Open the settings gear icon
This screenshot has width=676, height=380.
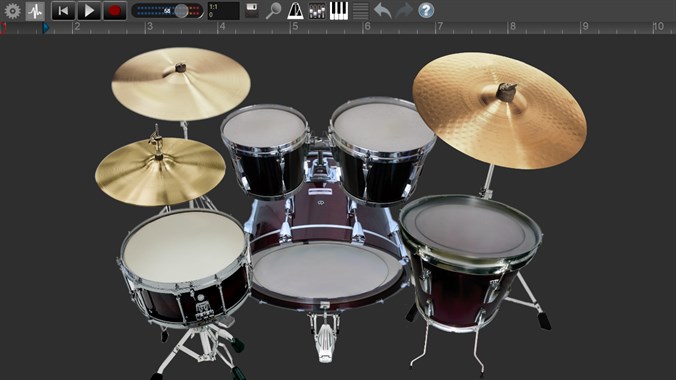click(x=13, y=11)
